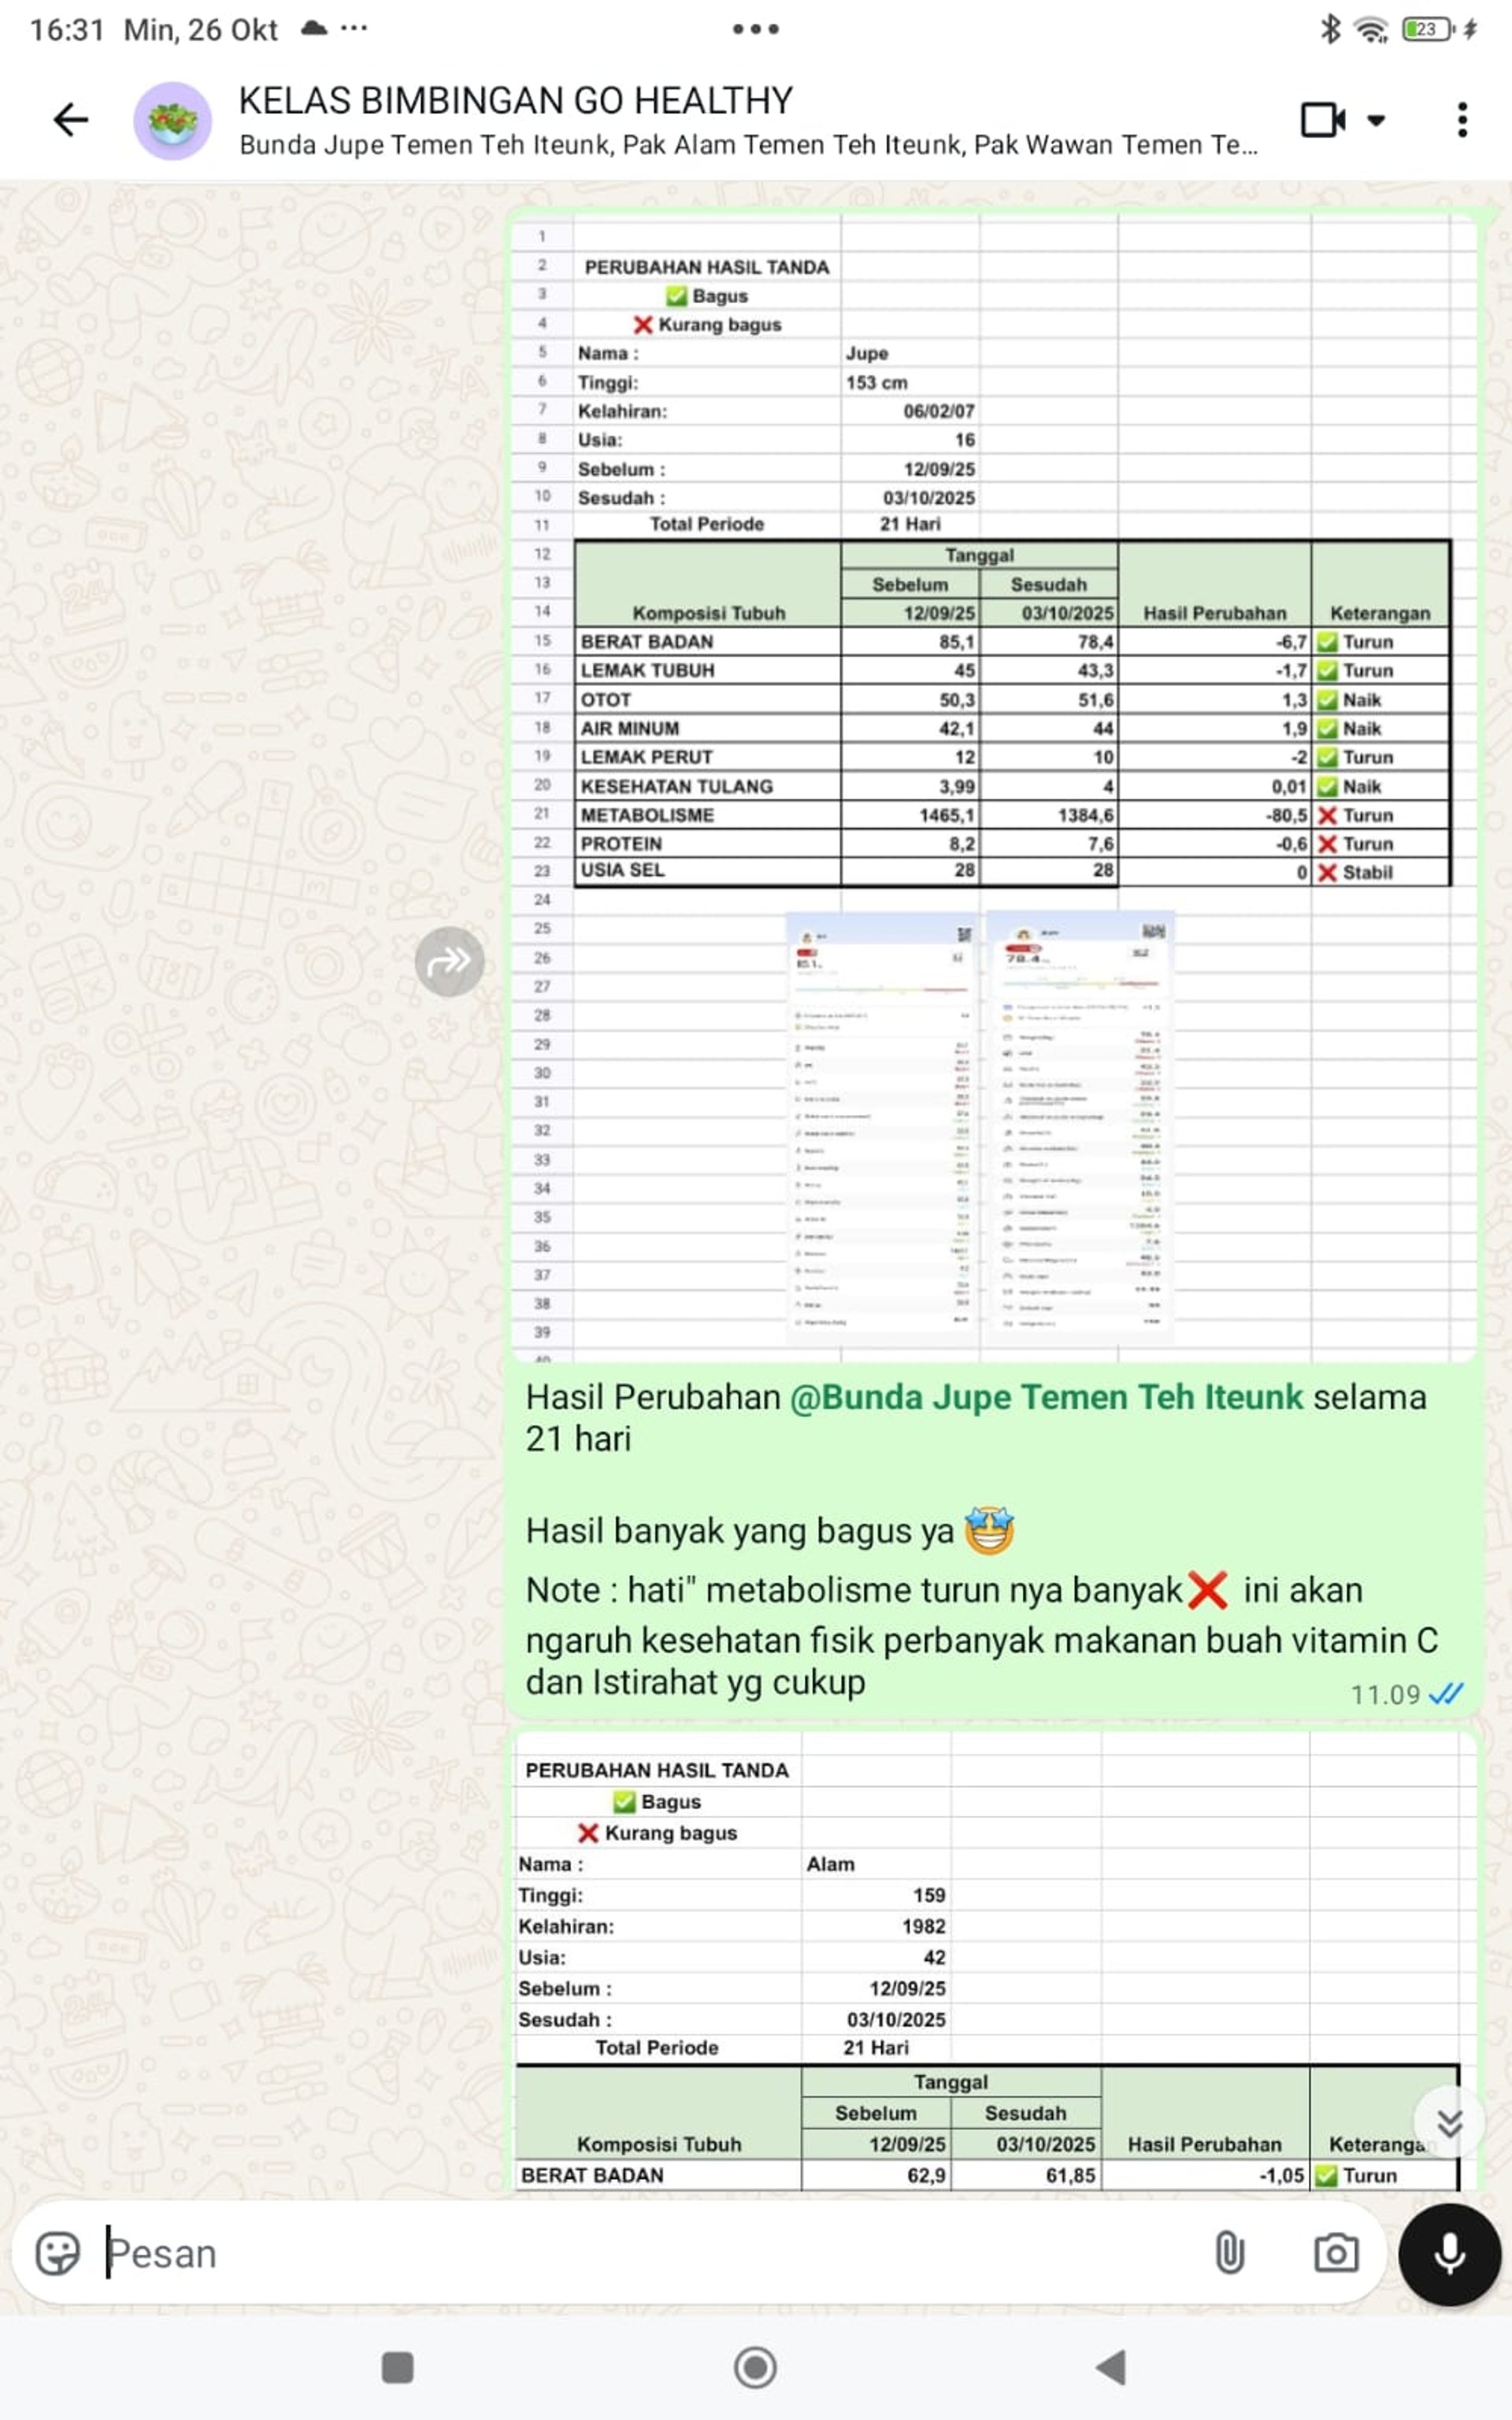
Task: Focus the Pesan message input field
Action: [x=640, y=2254]
